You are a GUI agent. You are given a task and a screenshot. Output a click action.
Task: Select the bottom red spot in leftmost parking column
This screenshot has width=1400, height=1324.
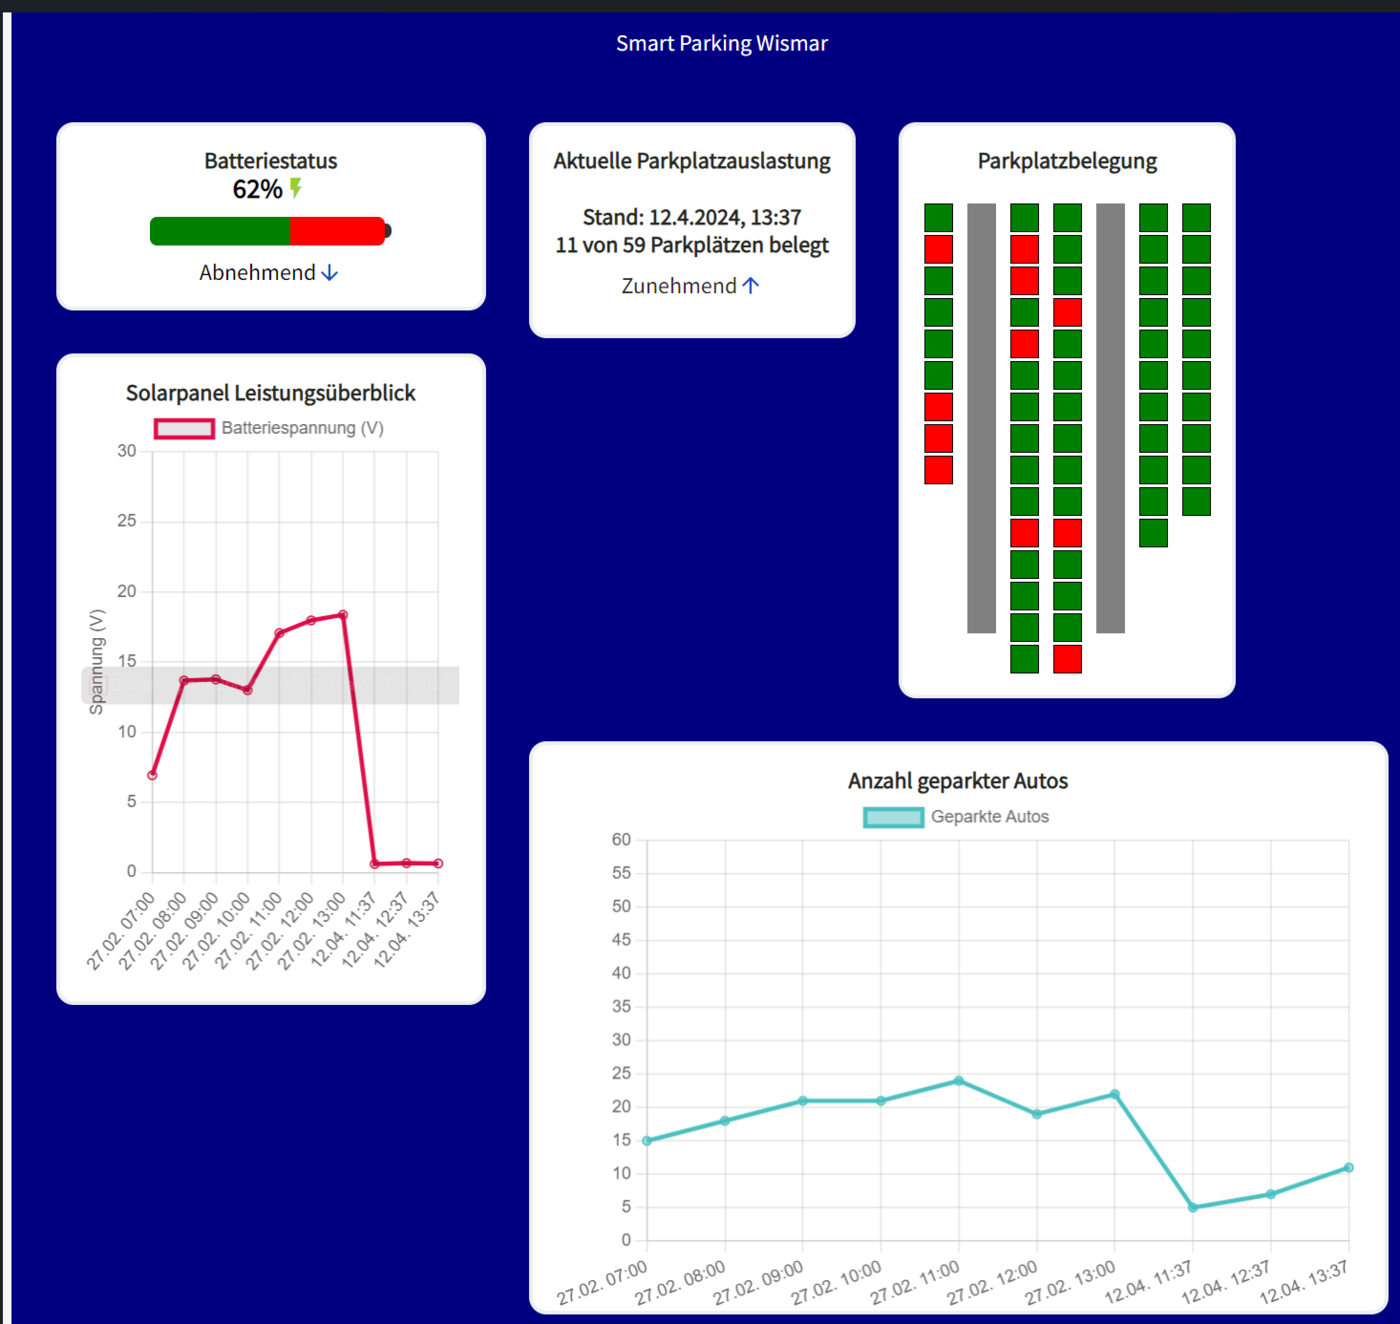pos(938,470)
